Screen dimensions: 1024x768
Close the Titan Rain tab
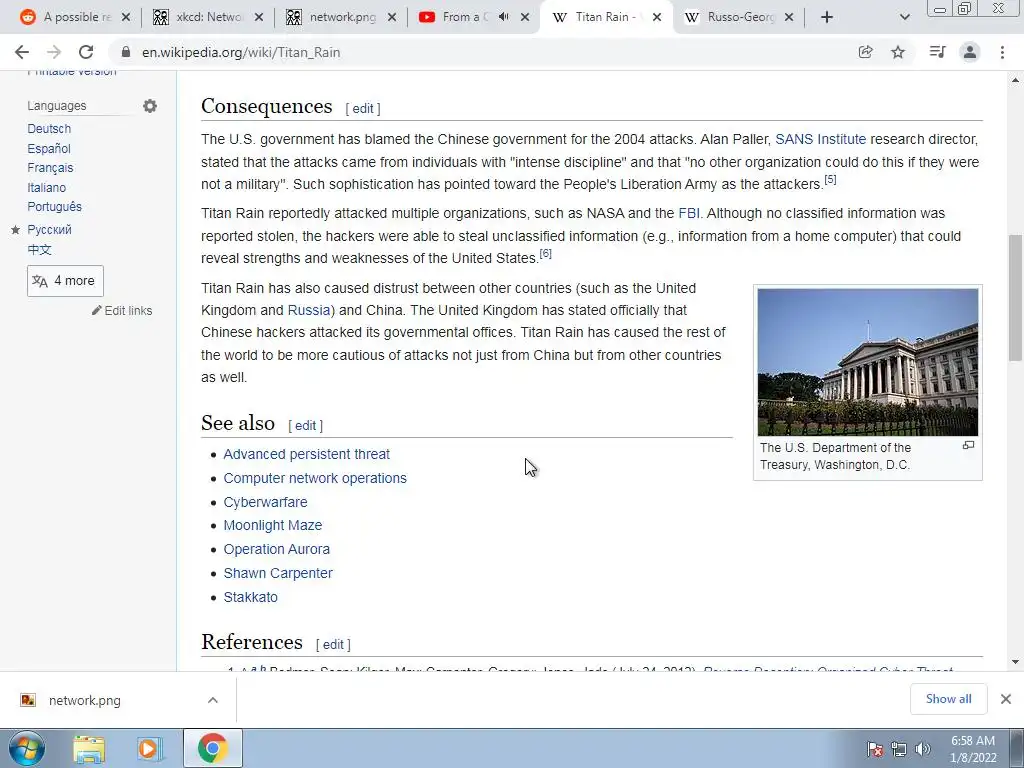coord(657,17)
